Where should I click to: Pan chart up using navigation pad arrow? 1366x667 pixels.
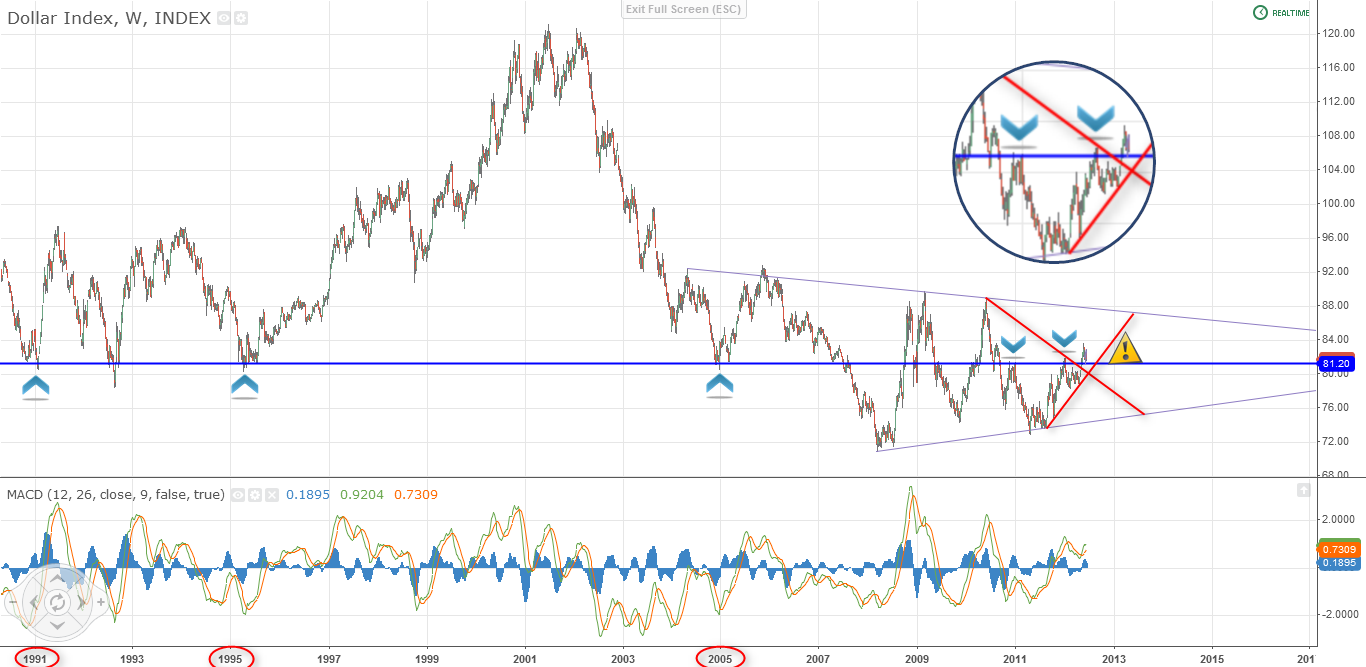[57, 578]
